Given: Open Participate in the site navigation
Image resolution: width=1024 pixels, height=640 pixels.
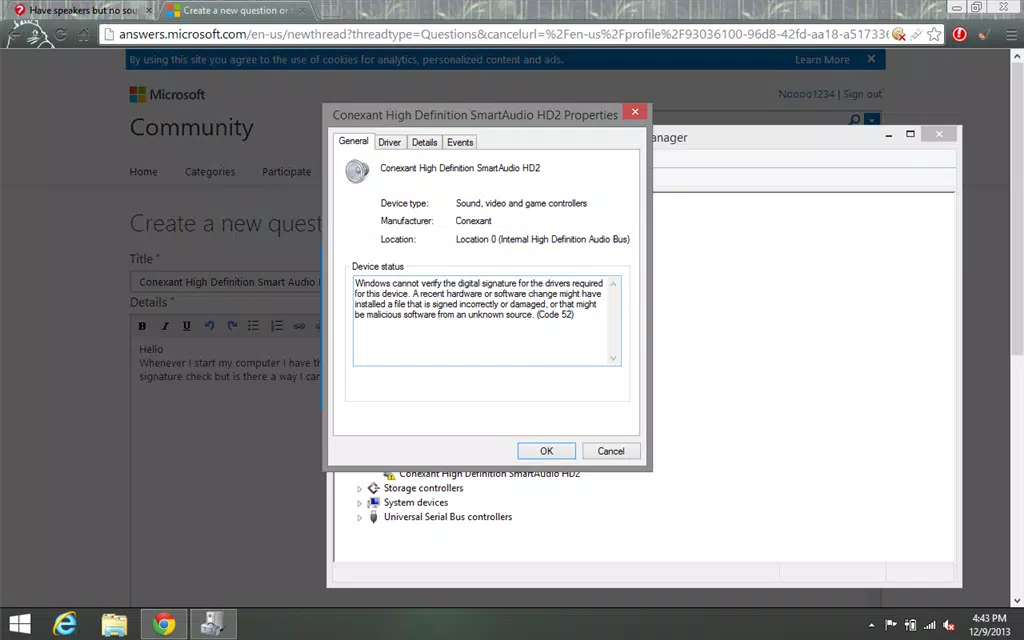Looking at the screenshot, I should pos(286,172).
